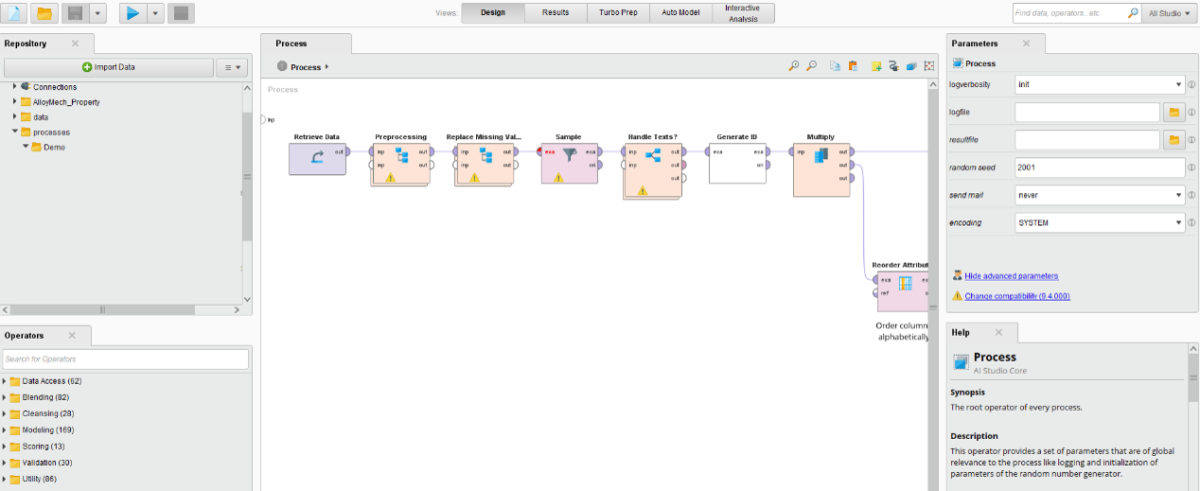Expand the Cleansing (28) operator group
The image size is (1200, 491).
click(4, 413)
